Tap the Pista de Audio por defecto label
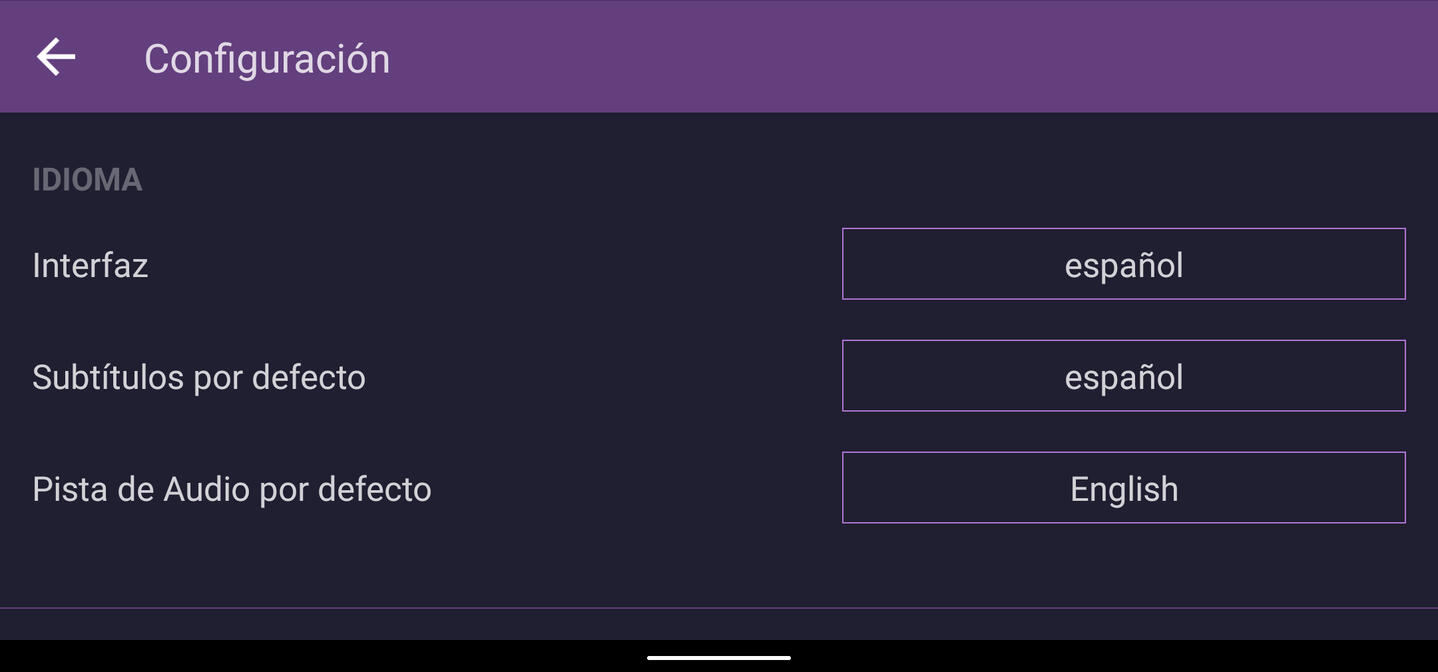Viewport: 1438px width, 672px height. pyautogui.click(x=232, y=489)
